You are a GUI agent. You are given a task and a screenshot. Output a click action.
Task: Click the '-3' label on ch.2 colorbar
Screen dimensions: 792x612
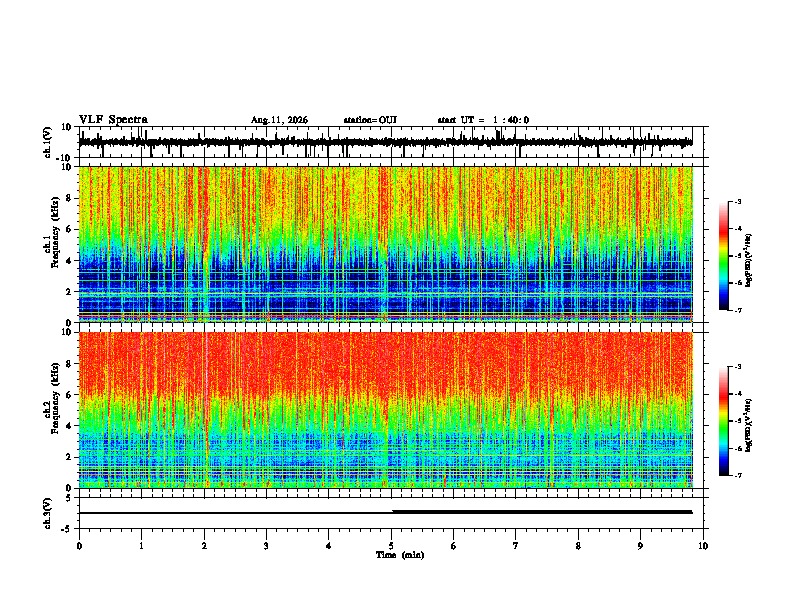pos(737,367)
